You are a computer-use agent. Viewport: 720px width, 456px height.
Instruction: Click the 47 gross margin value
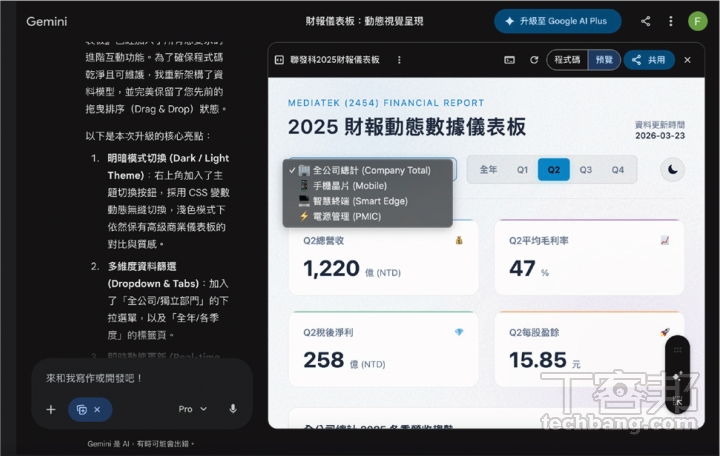(x=522, y=269)
